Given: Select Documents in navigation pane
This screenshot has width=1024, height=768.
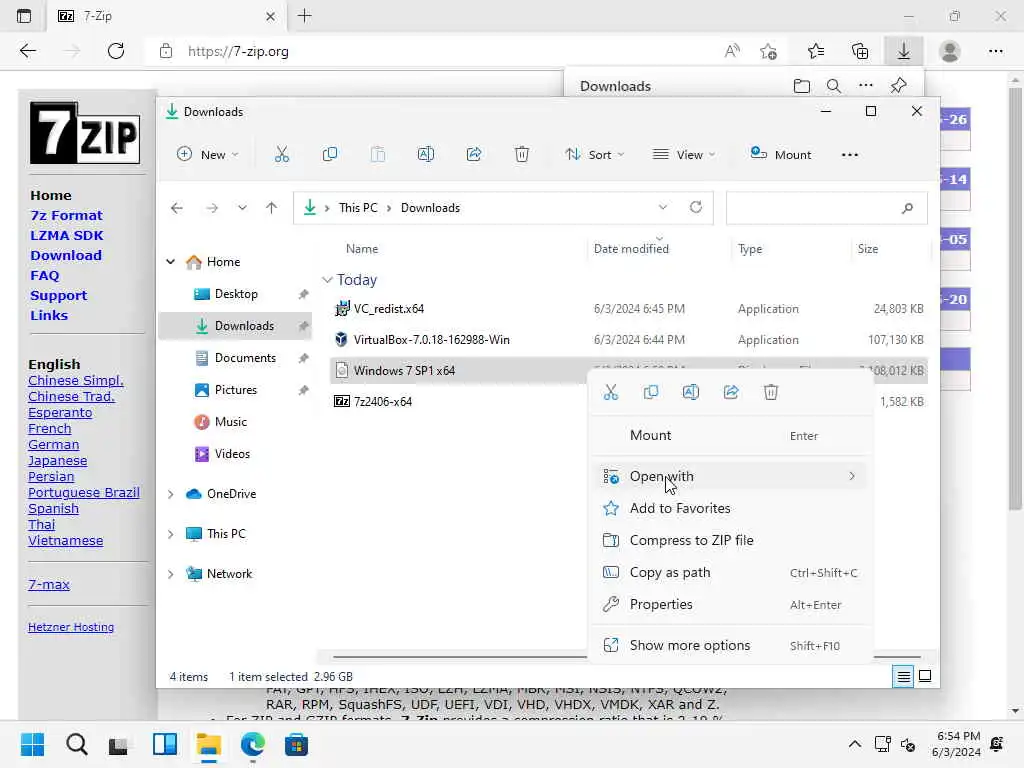Looking at the screenshot, I should 235,358.
